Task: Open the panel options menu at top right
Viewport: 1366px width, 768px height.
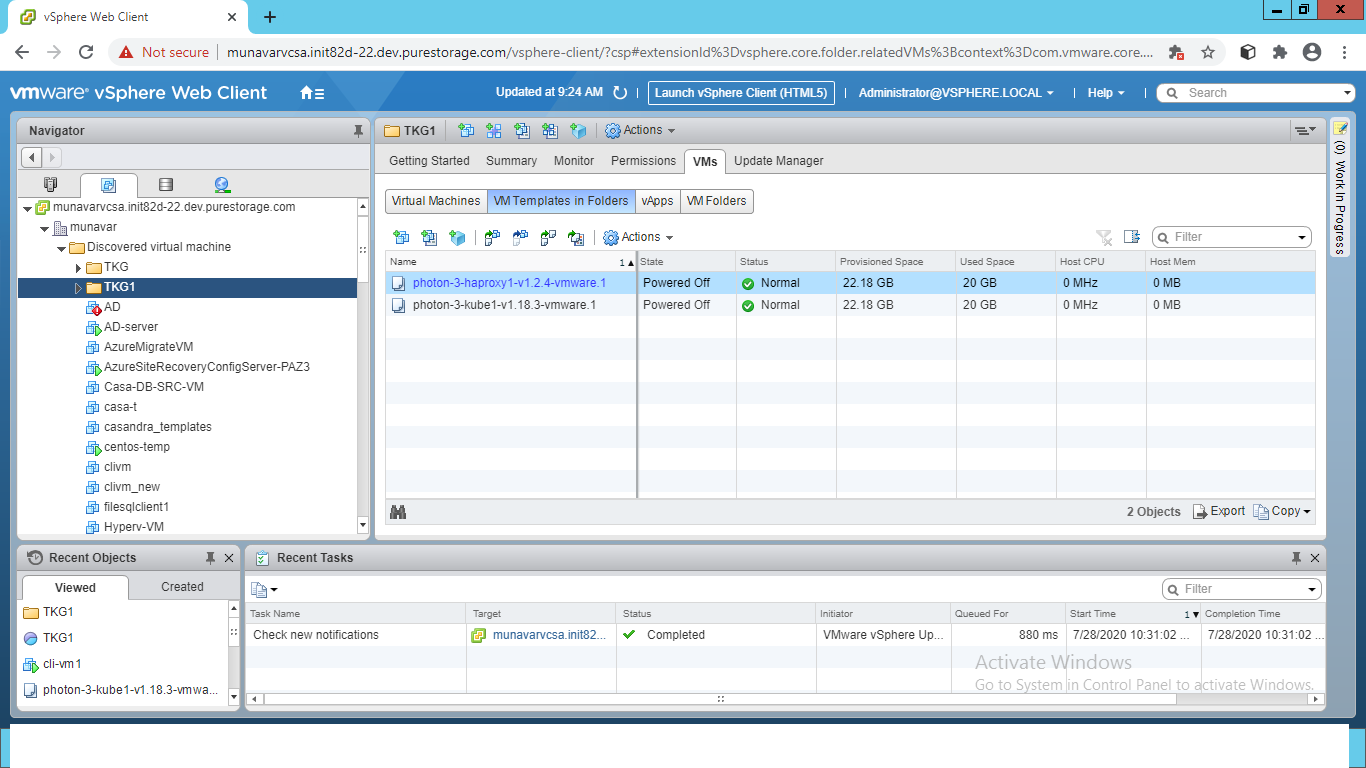Action: 1304,130
